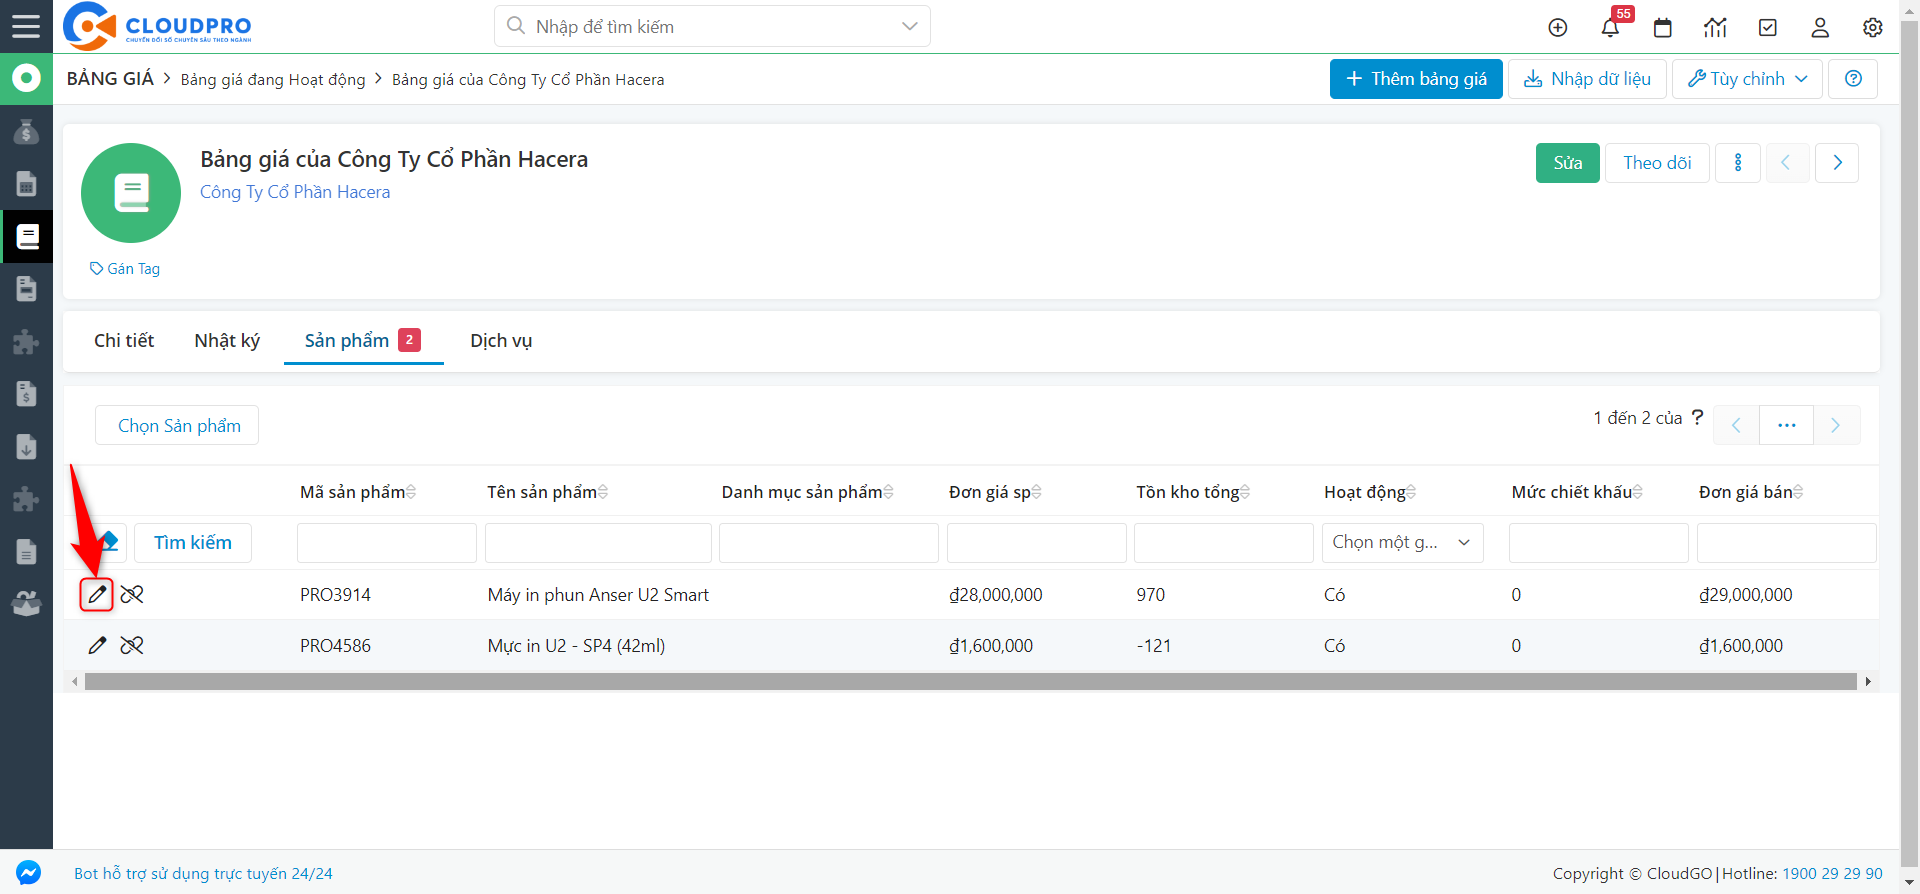Click the Mã sản phẩm filter field
This screenshot has height=894, width=1920.
click(x=387, y=543)
